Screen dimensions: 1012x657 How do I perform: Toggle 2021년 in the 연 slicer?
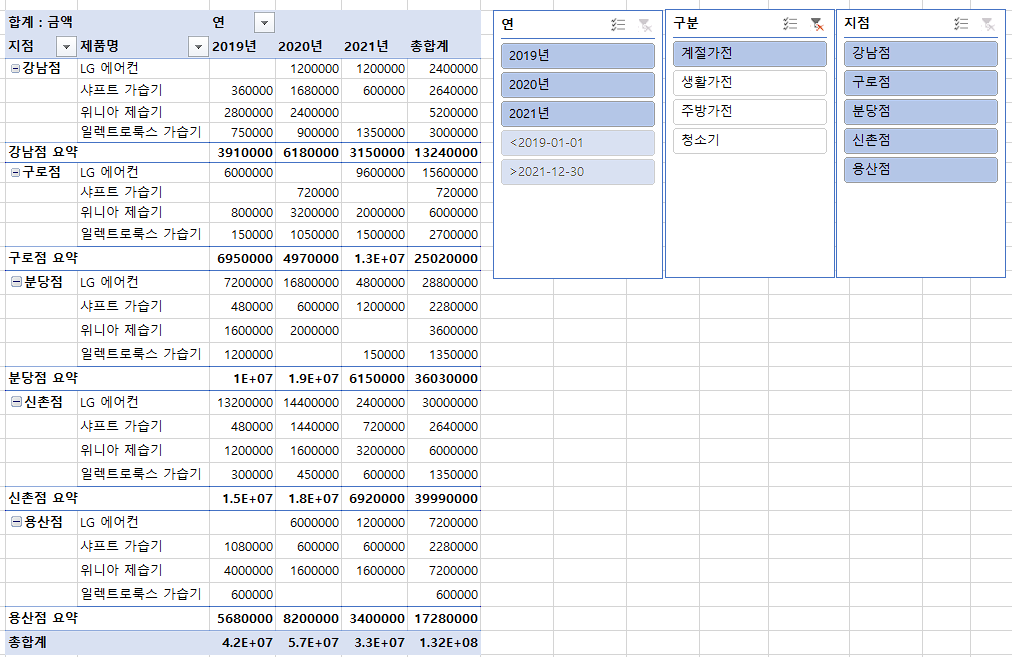(x=578, y=114)
